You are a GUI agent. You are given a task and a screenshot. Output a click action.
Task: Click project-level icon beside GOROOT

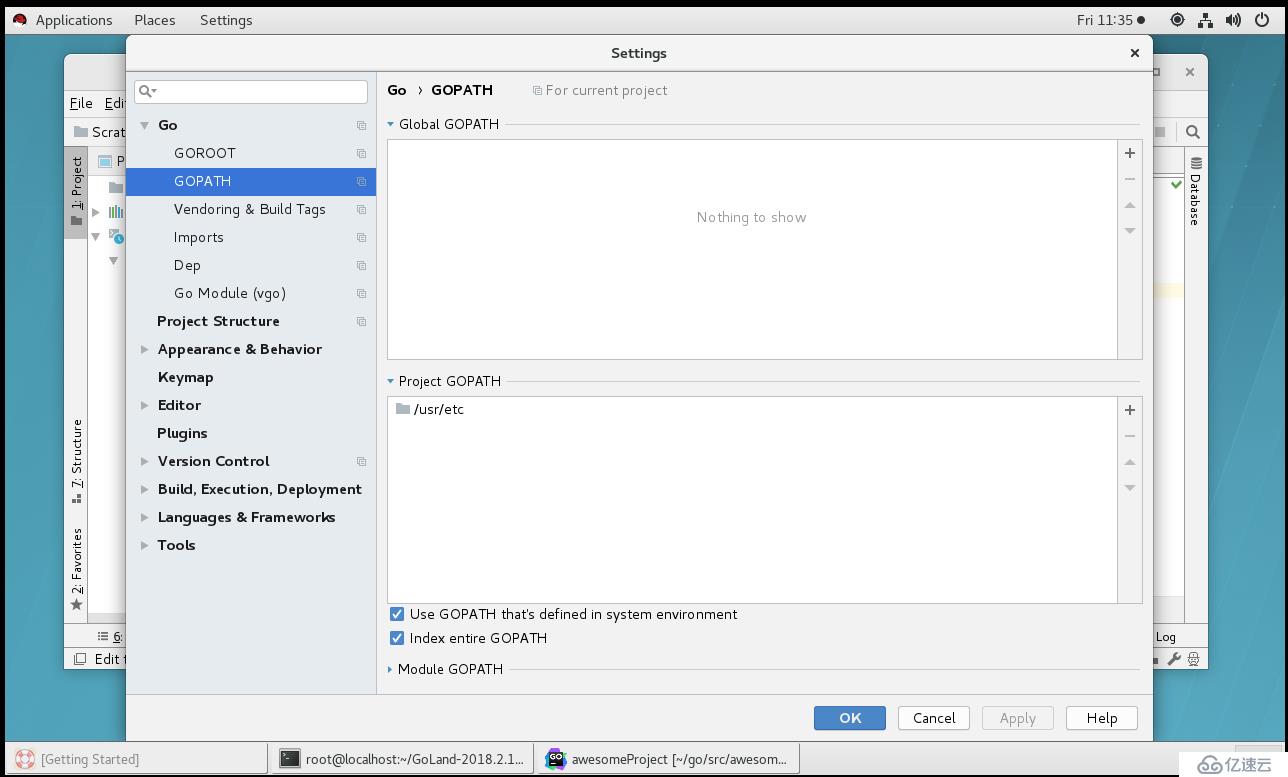pos(361,153)
